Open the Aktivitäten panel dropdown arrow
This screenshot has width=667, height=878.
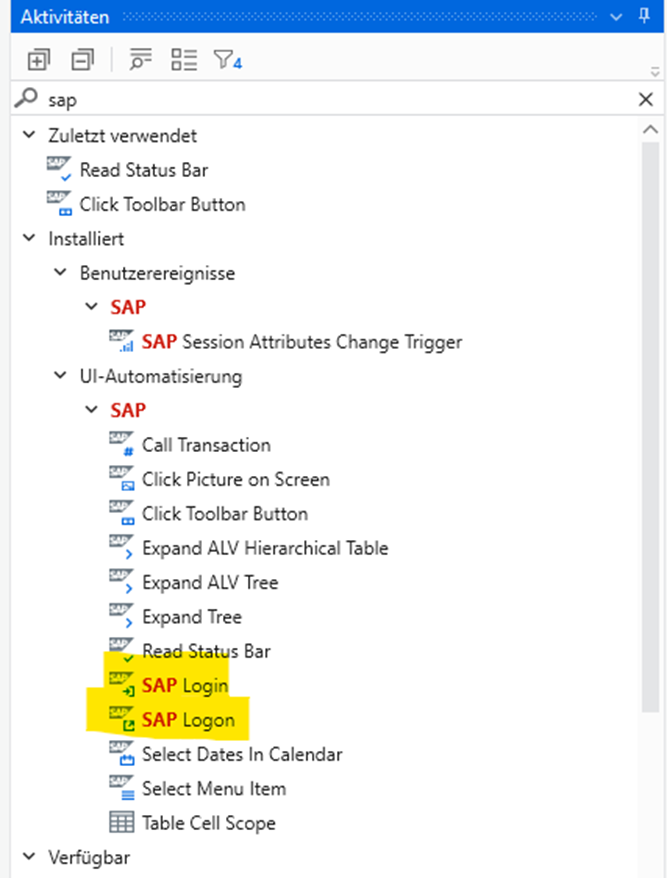615,17
